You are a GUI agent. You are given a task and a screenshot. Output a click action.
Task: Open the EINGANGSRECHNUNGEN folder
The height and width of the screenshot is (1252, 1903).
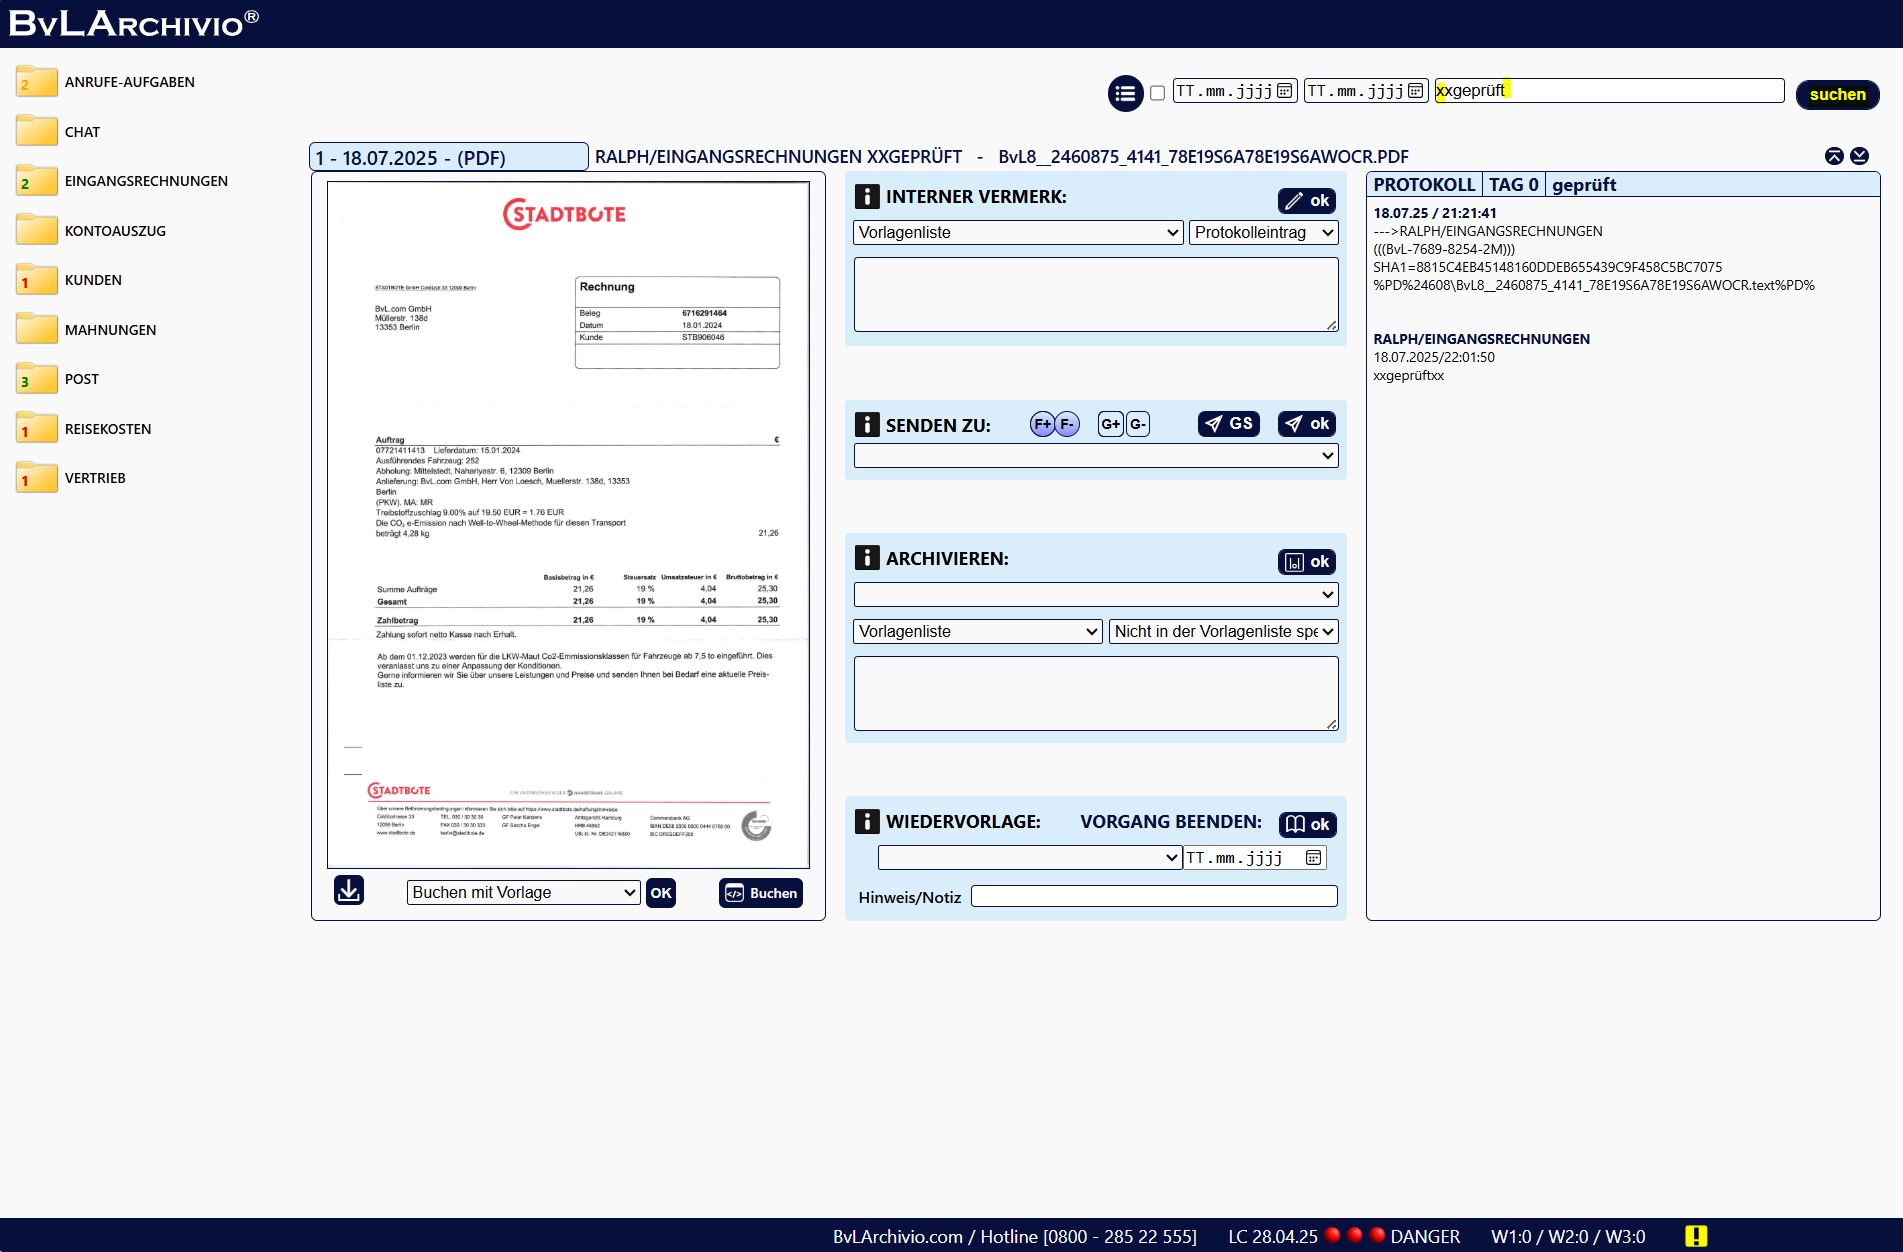(146, 181)
